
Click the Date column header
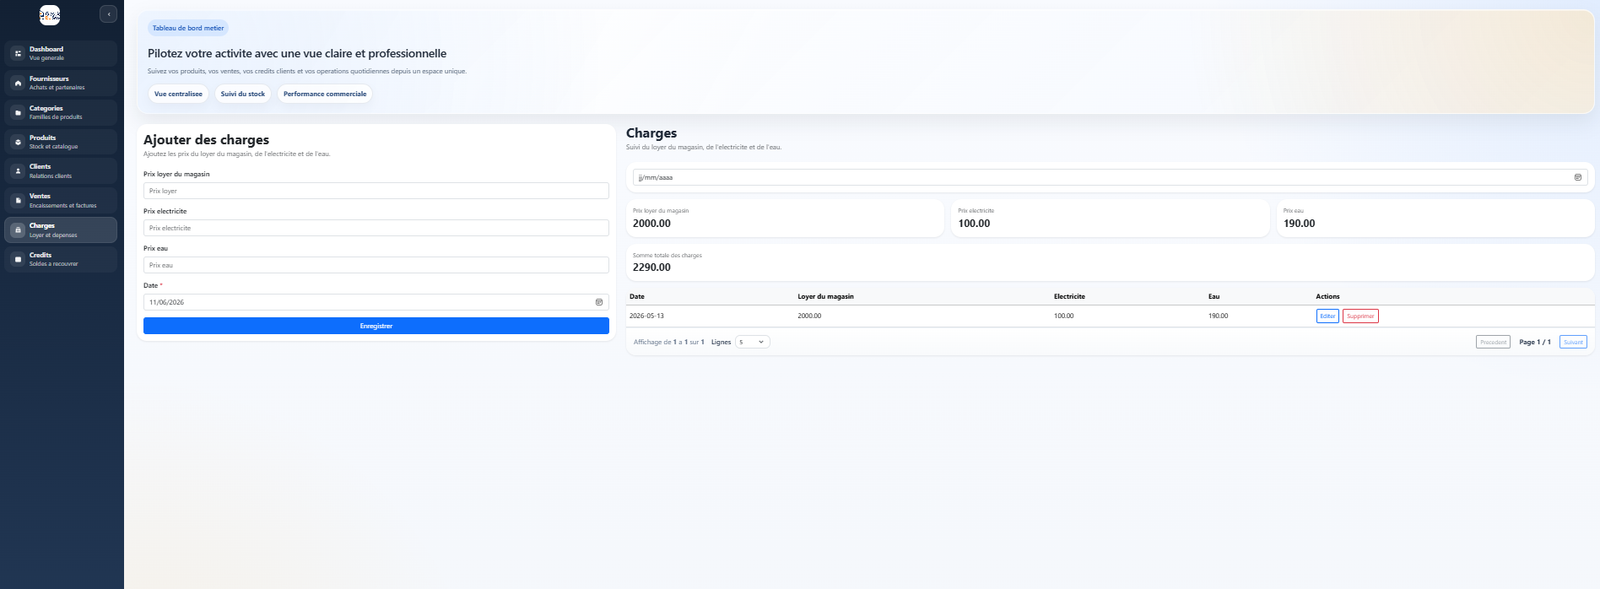[x=637, y=297]
